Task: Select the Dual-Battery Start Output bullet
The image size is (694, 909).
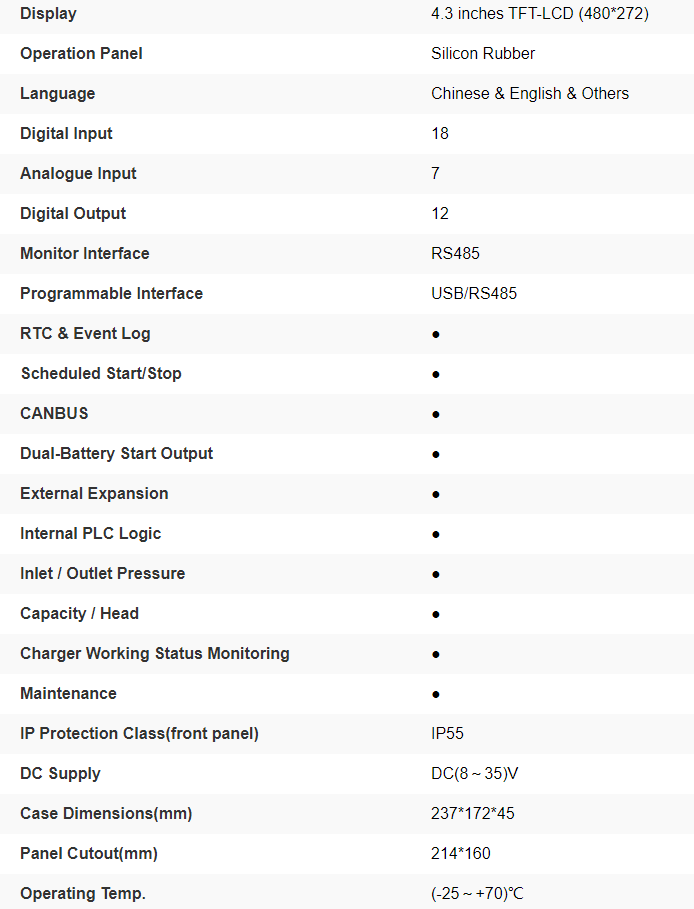Action: [x=436, y=454]
